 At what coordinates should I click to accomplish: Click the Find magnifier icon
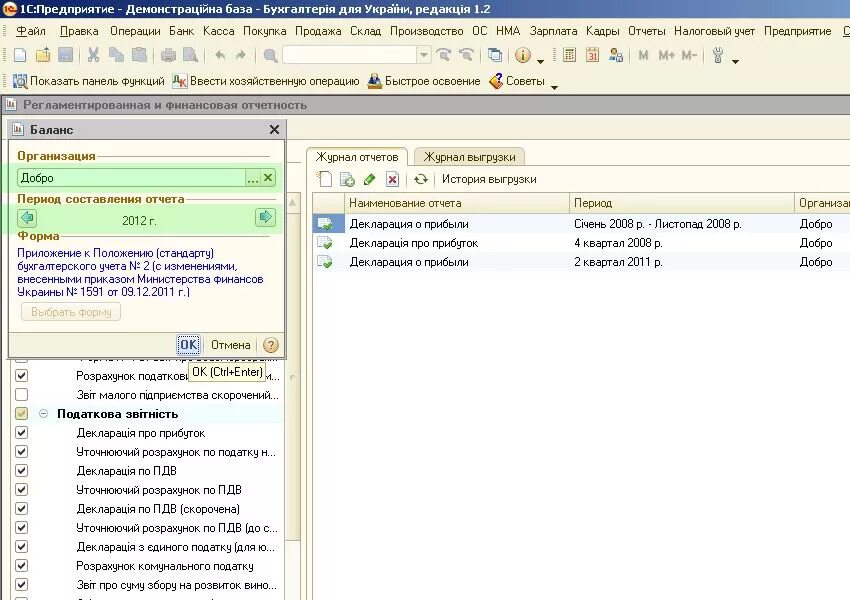[x=270, y=55]
